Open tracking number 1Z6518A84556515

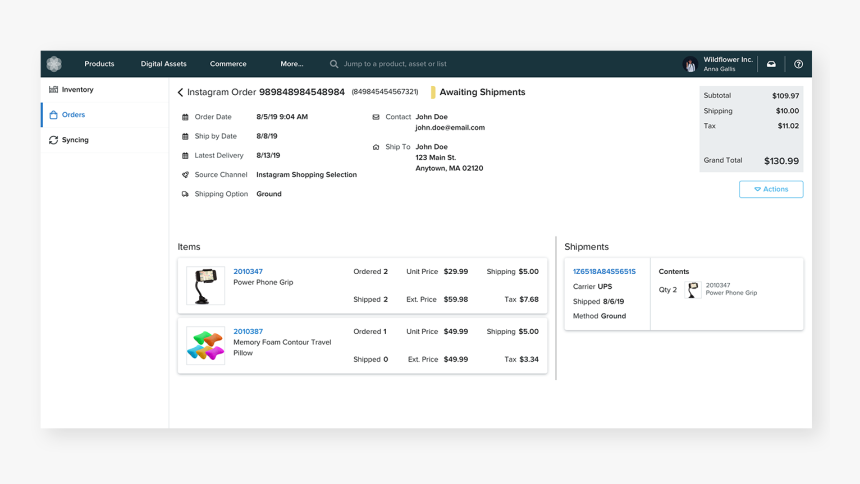click(x=604, y=272)
